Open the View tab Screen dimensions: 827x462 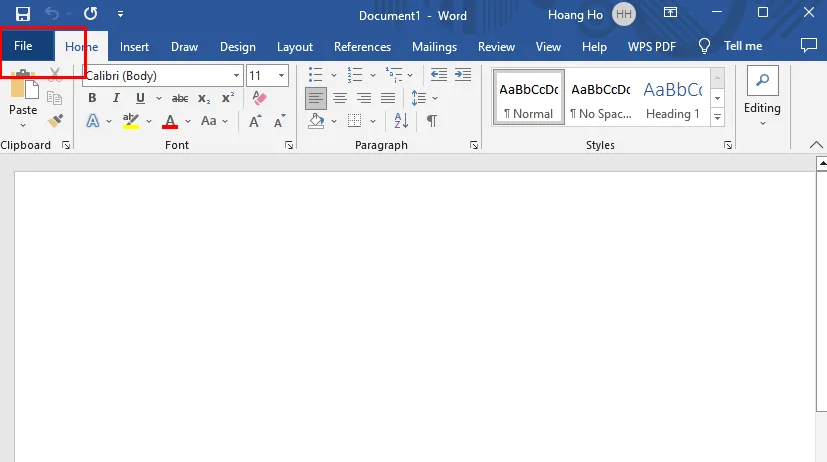point(548,47)
